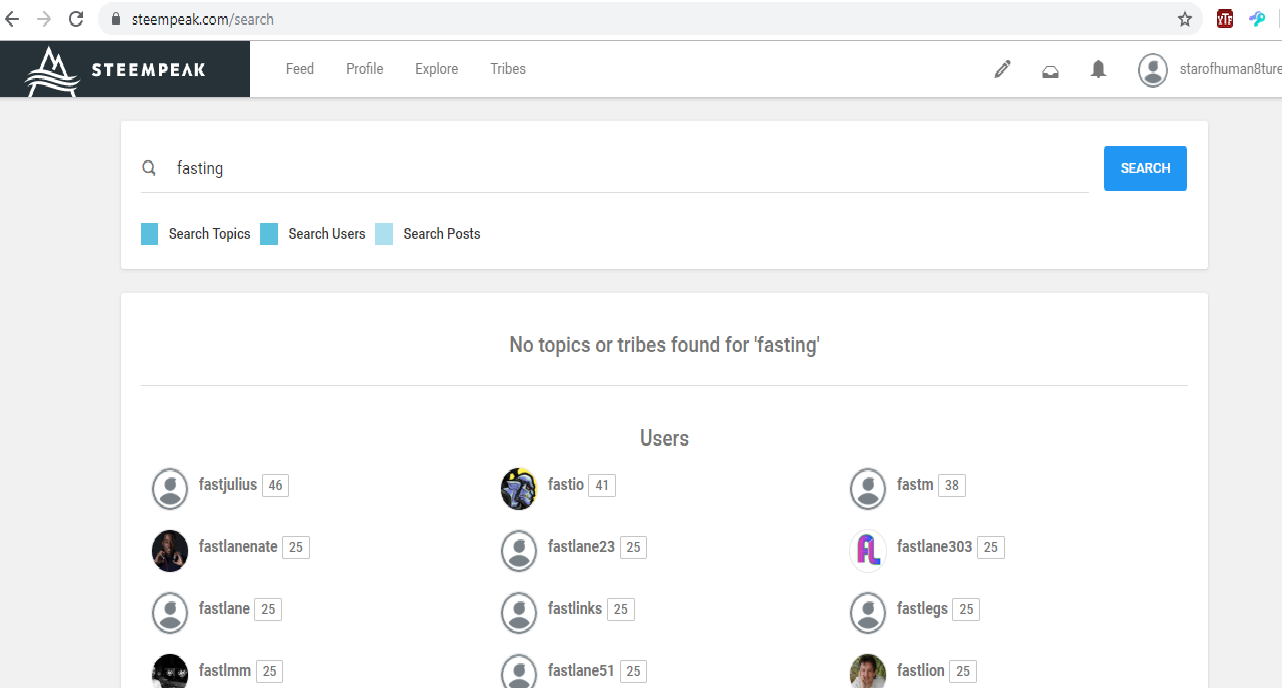The width and height of the screenshot is (1282, 688).
Task: Toggle the Search Users checkbox
Action: (269, 234)
